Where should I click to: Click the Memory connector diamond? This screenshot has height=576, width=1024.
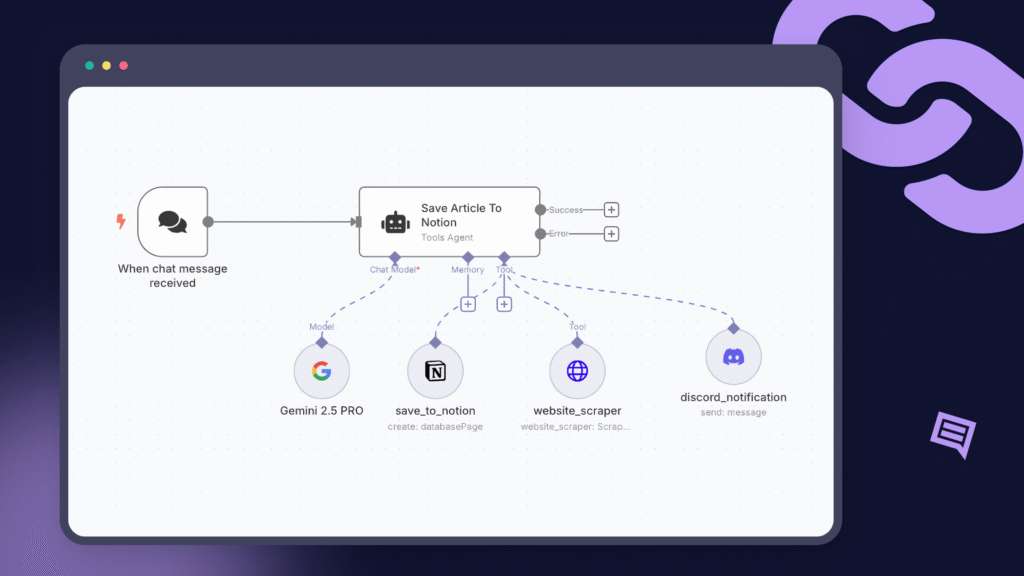click(x=468, y=257)
